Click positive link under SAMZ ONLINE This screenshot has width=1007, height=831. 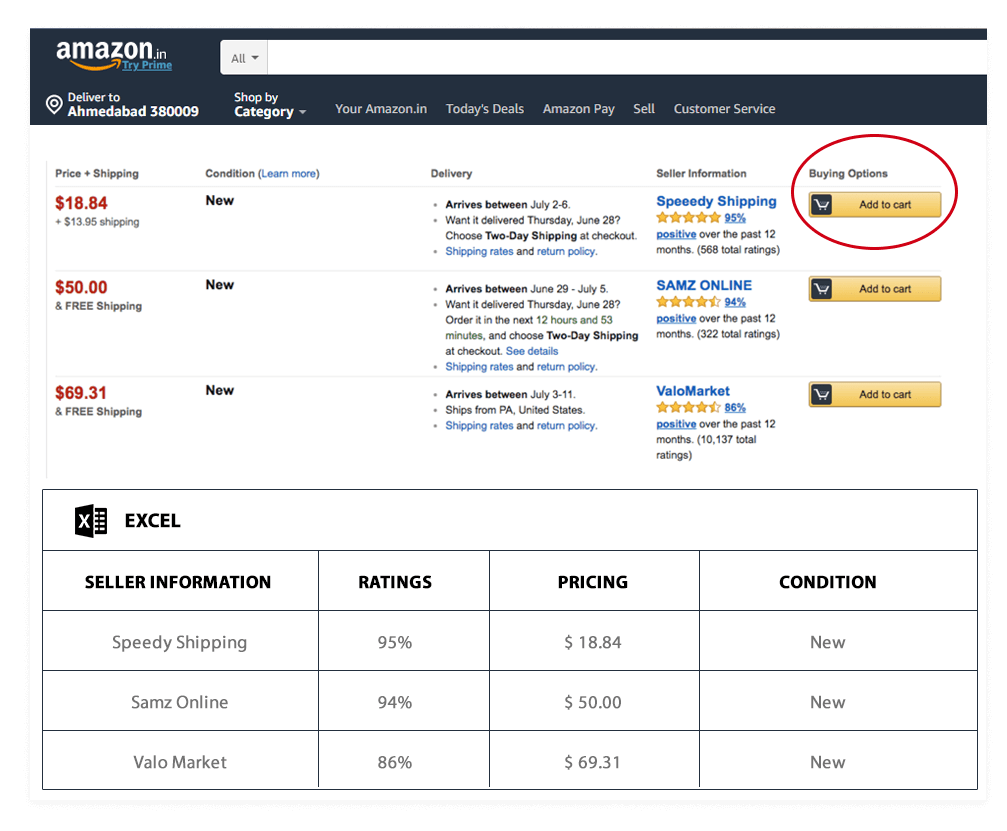(x=676, y=319)
